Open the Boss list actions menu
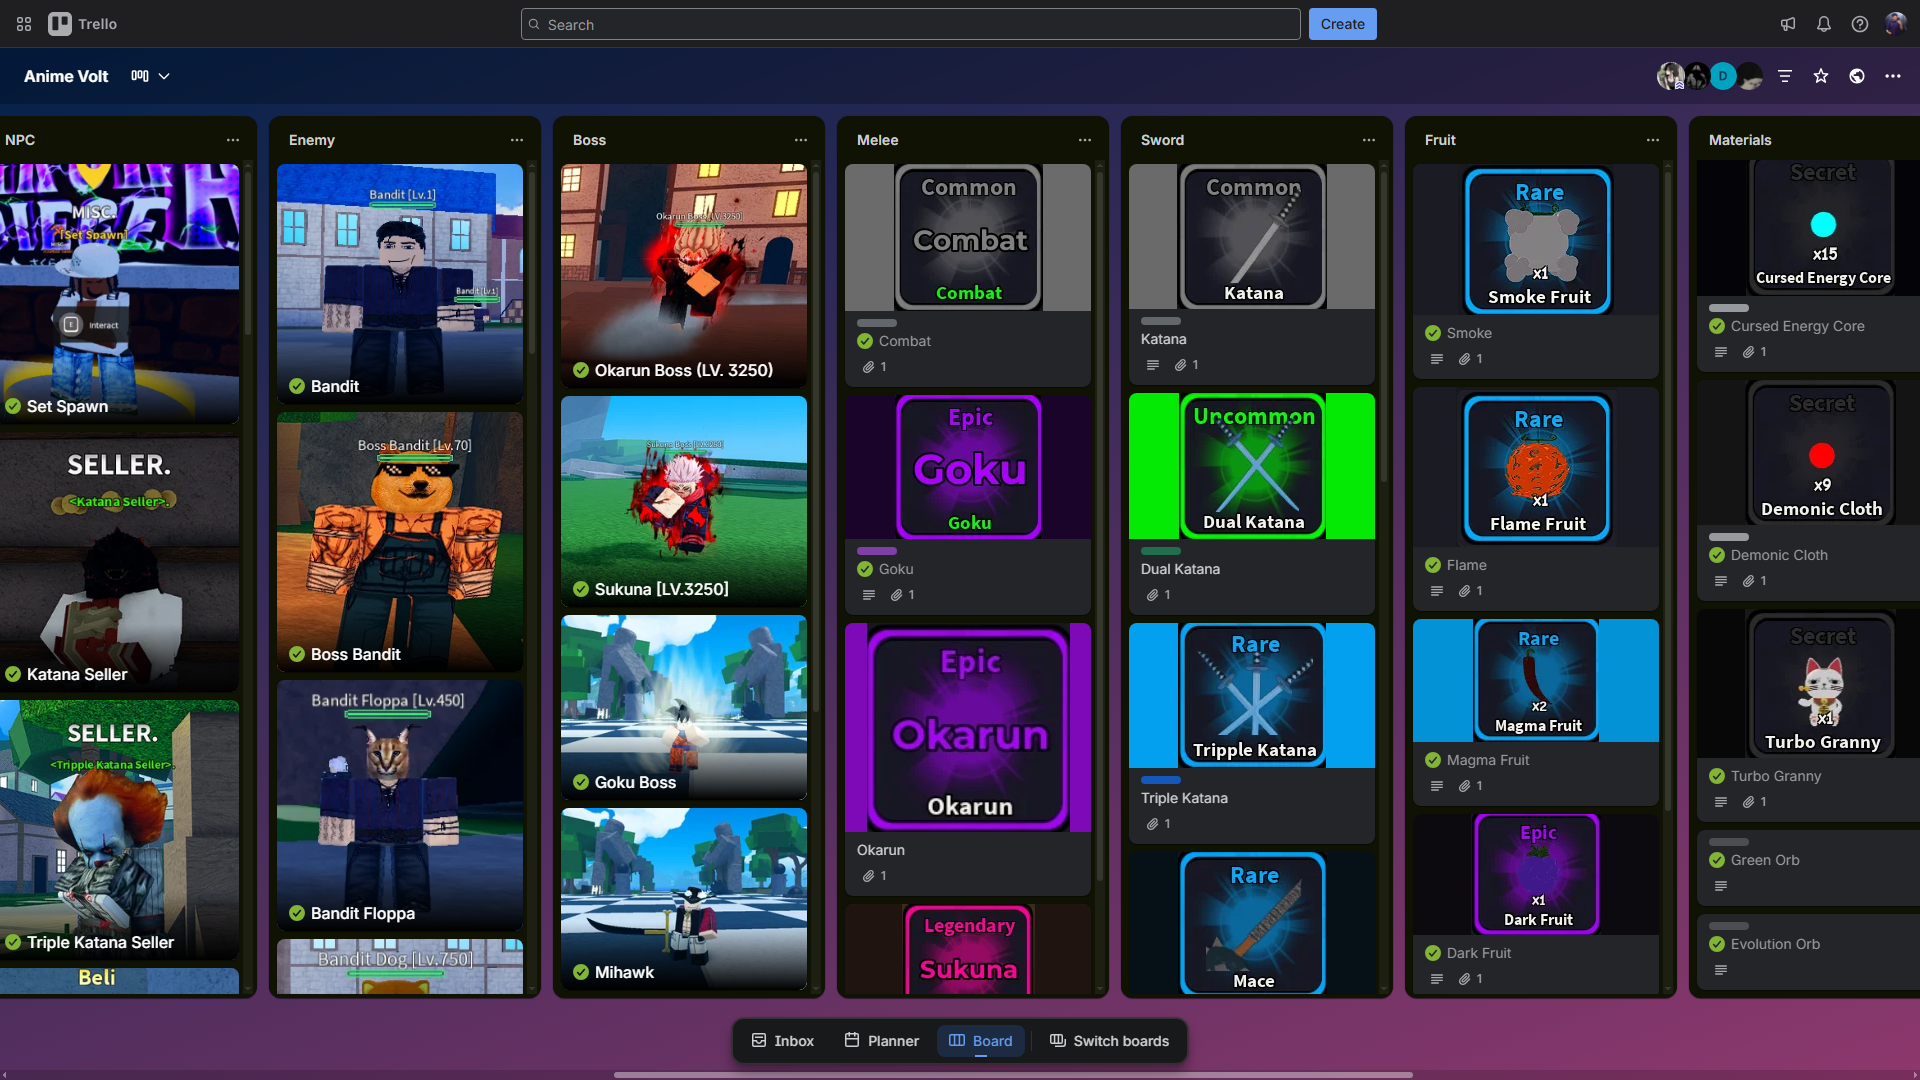Viewport: 1920px width, 1080px height. tap(801, 140)
